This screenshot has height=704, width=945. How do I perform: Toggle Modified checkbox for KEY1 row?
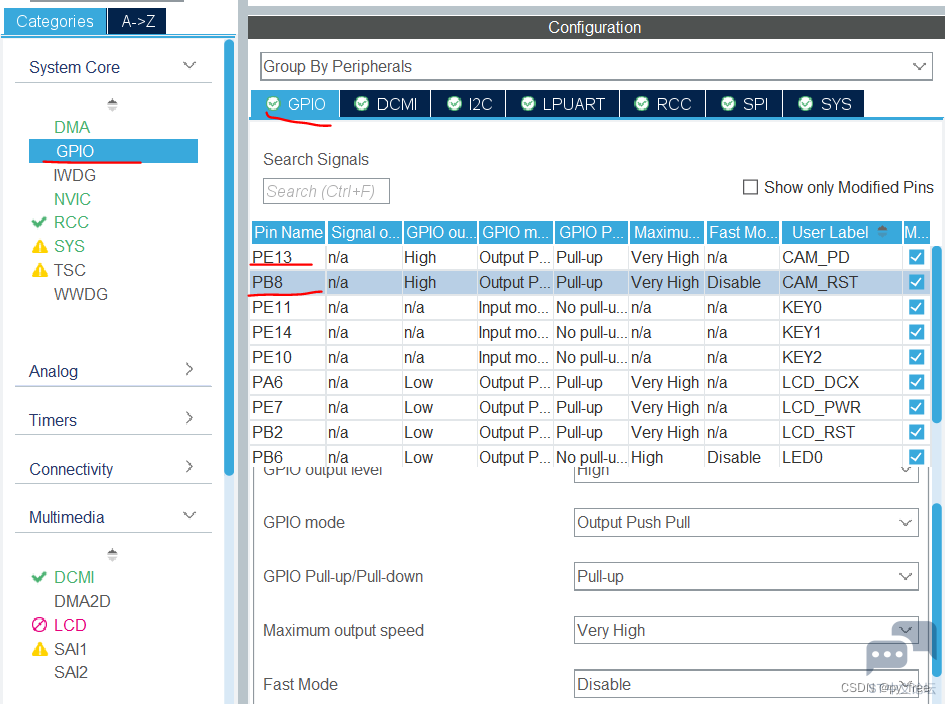coord(916,332)
